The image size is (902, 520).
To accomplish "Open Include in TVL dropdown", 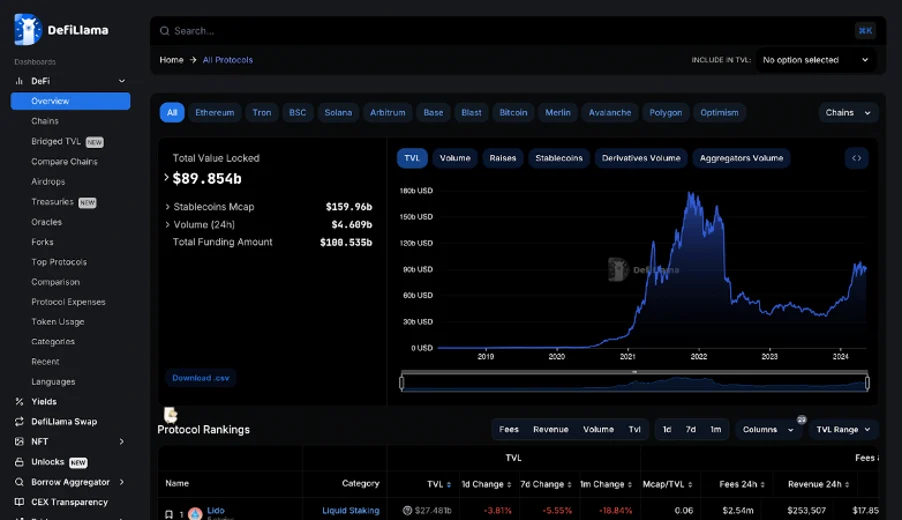I will 816,60.
